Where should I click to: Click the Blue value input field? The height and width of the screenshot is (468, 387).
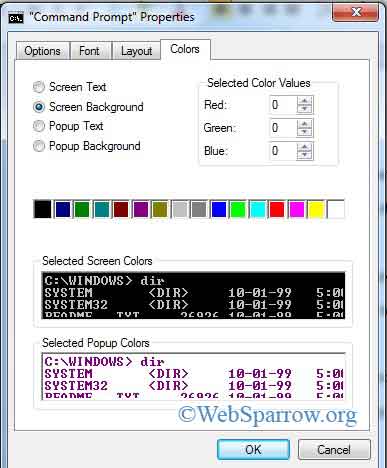point(283,151)
